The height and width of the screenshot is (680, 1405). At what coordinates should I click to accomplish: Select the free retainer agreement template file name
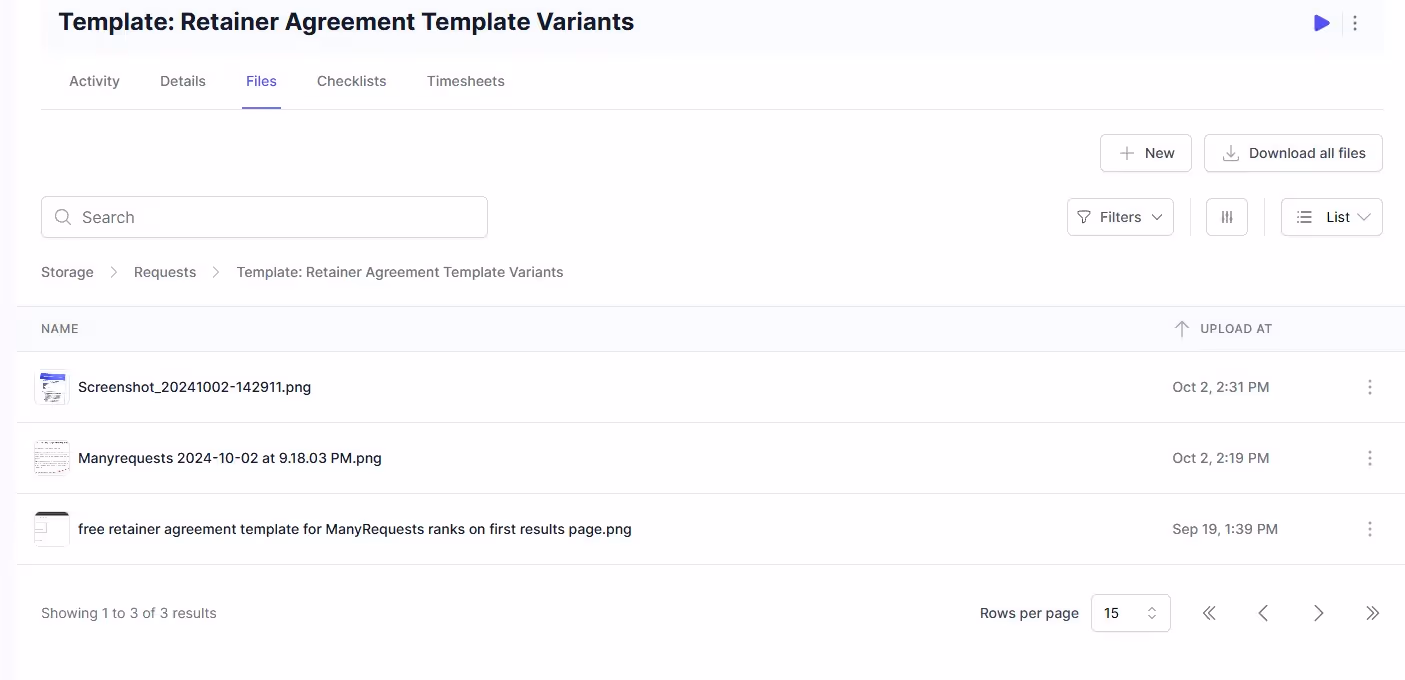(x=355, y=529)
